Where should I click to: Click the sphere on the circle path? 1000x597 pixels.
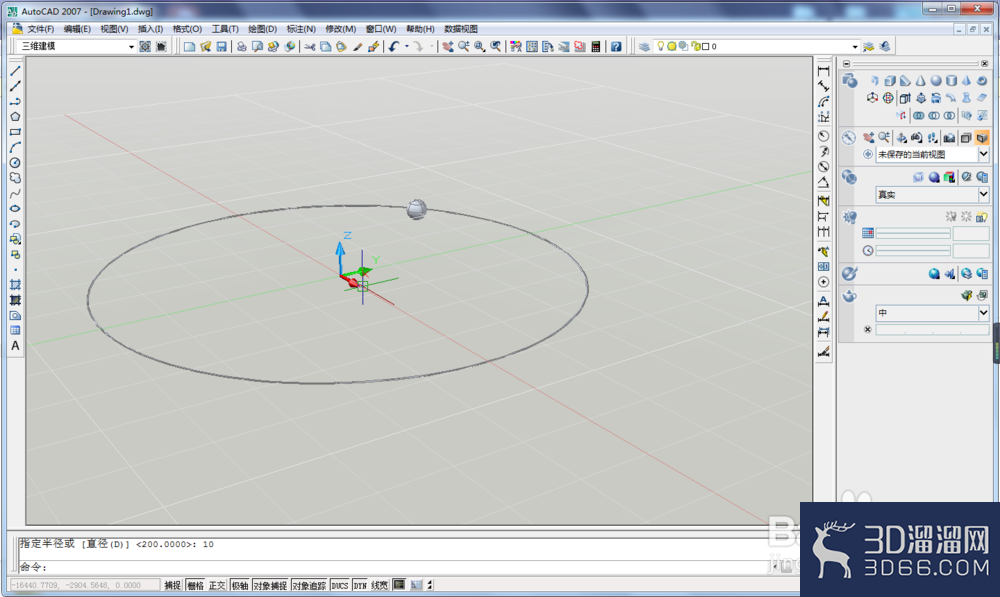416,209
